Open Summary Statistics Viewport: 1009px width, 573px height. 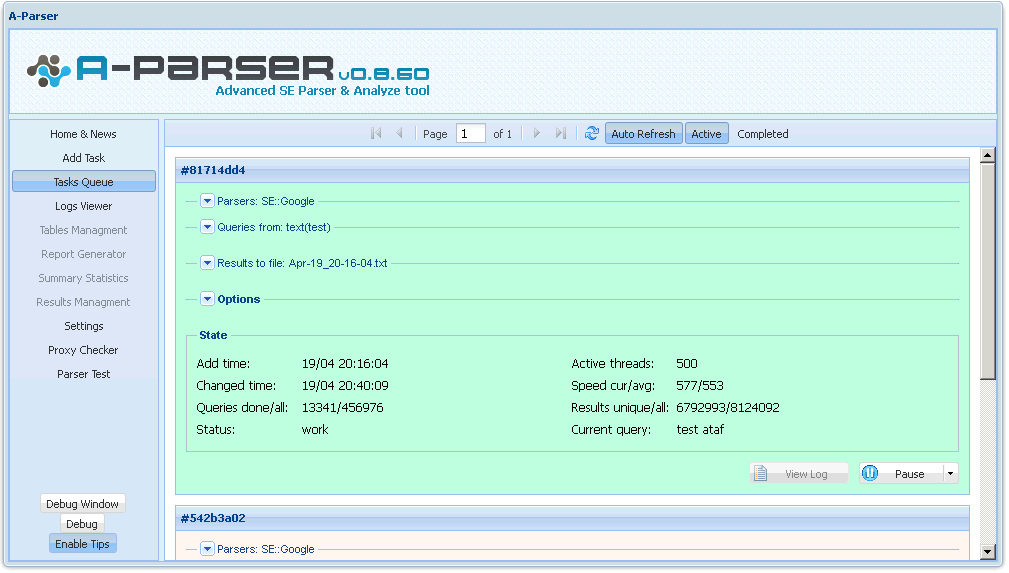point(84,277)
